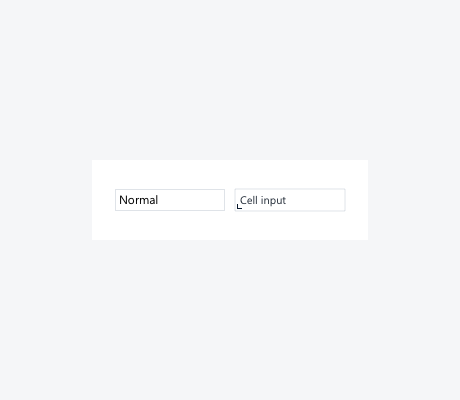The height and width of the screenshot is (400, 460).
Task: Click the empty area inside the Normal field
Action: click(x=192, y=200)
